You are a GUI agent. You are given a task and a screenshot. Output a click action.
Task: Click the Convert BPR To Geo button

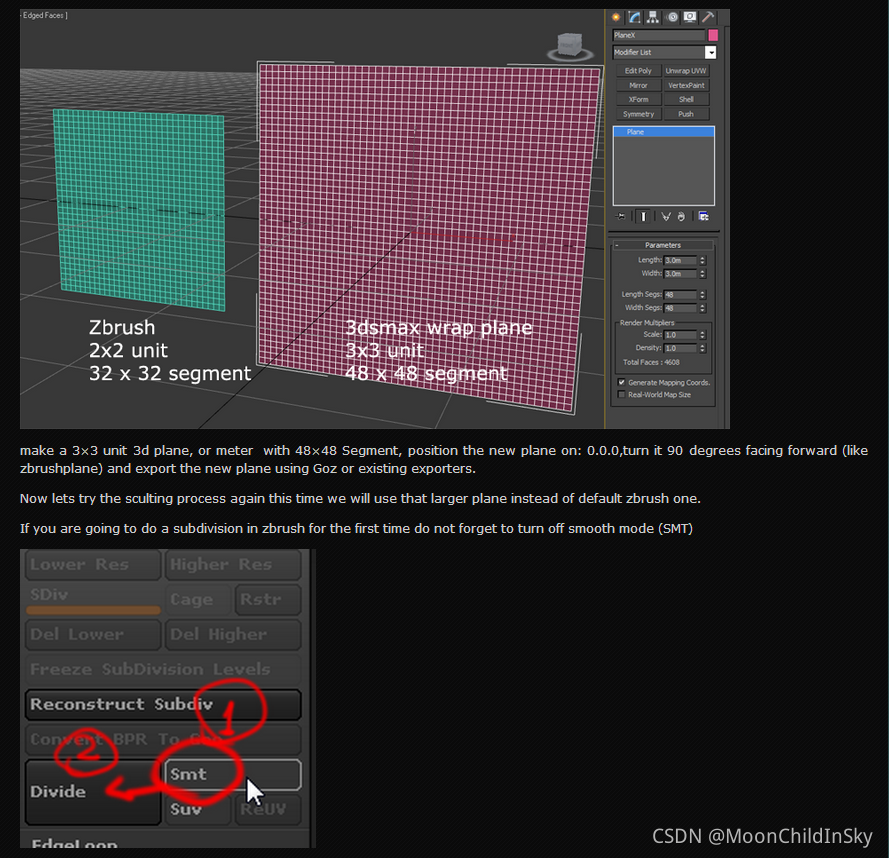click(x=163, y=740)
